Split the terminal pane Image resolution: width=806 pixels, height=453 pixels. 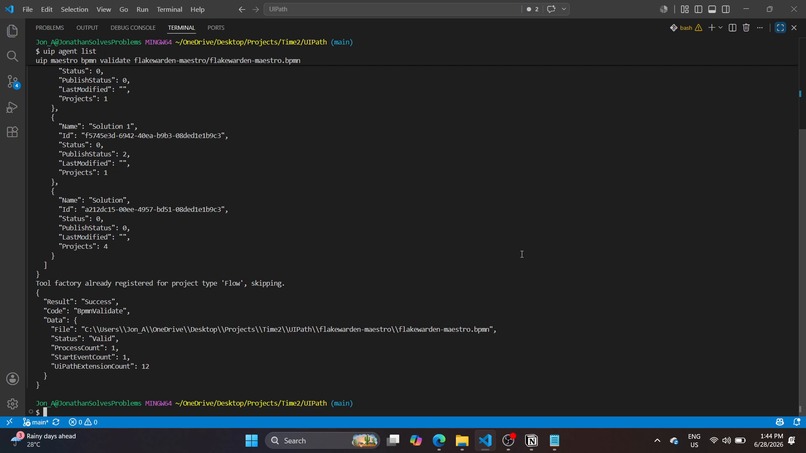[732, 28]
